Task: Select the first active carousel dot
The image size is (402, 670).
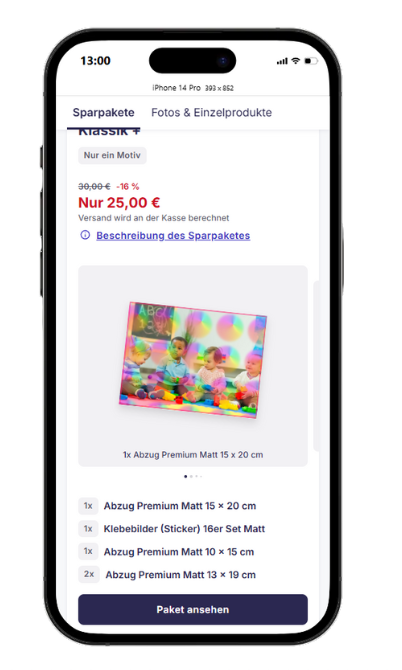Action: tap(185, 476)
